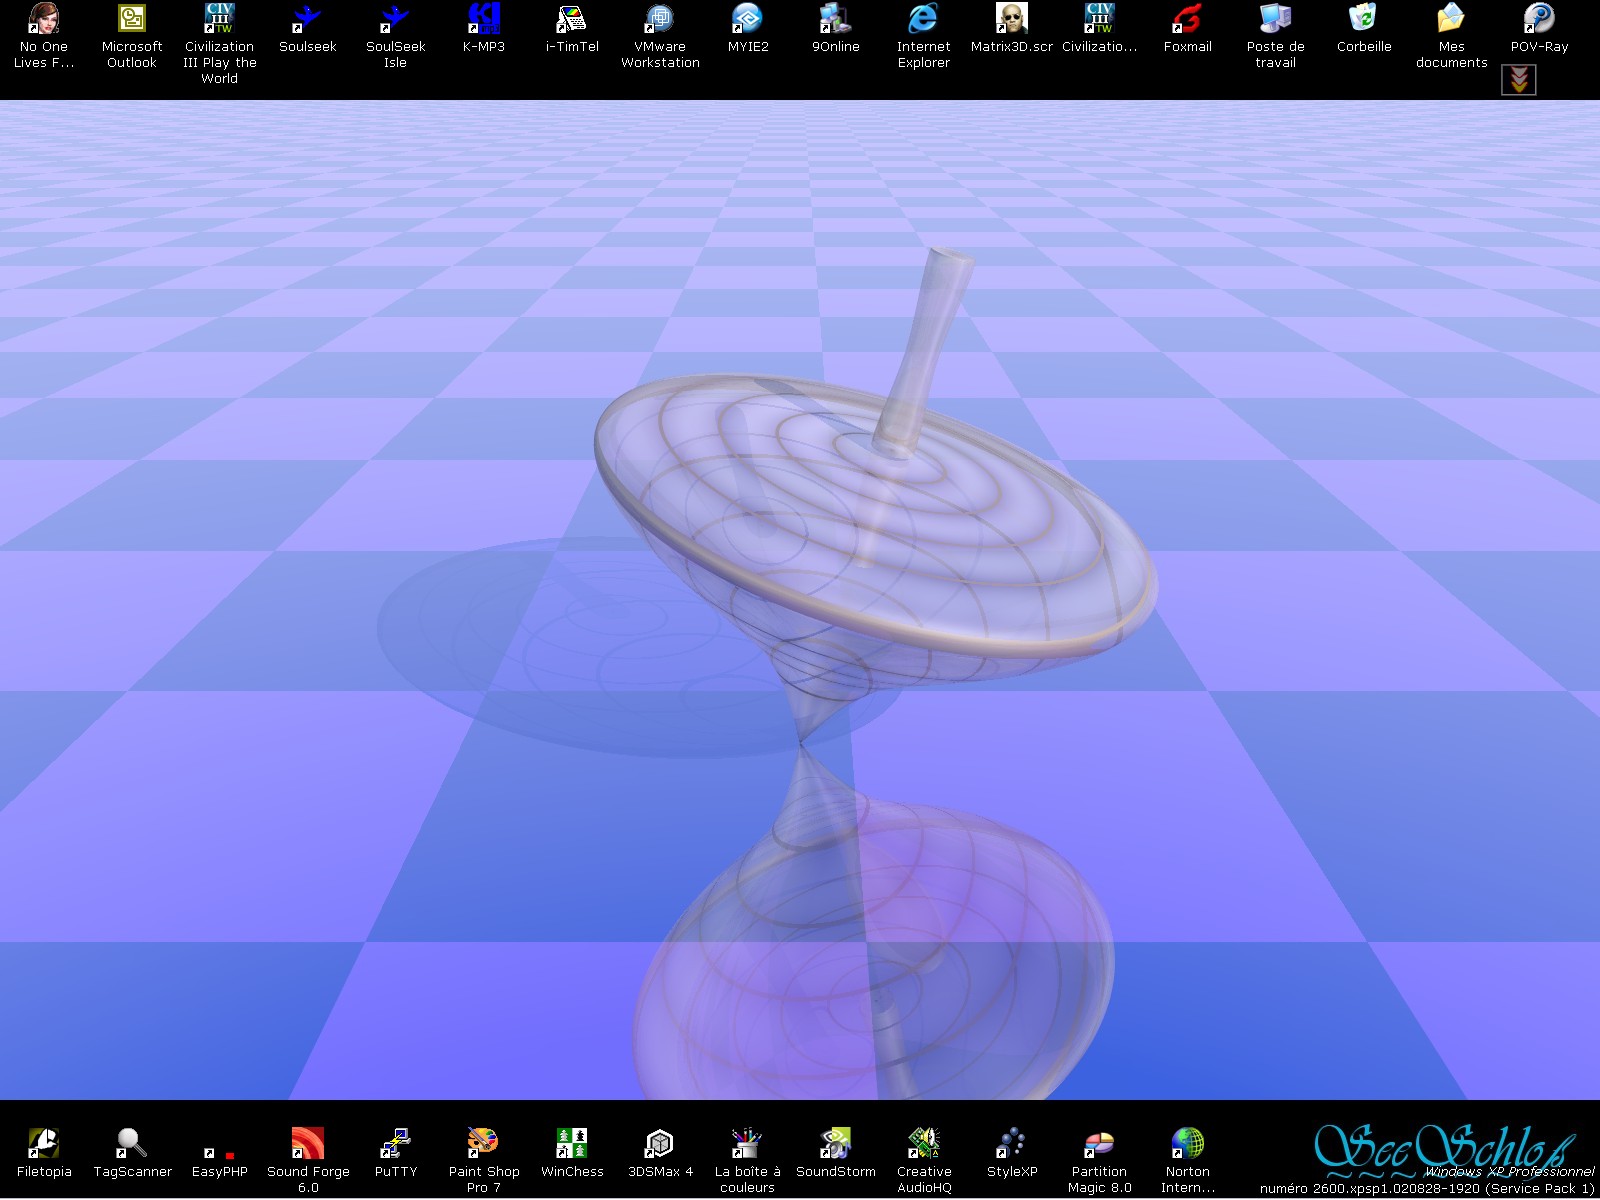This screenshot has height=1200, width=1600.
Task: Launch Norton Internet shortcut icon
Action: tap(1187, 1143)
